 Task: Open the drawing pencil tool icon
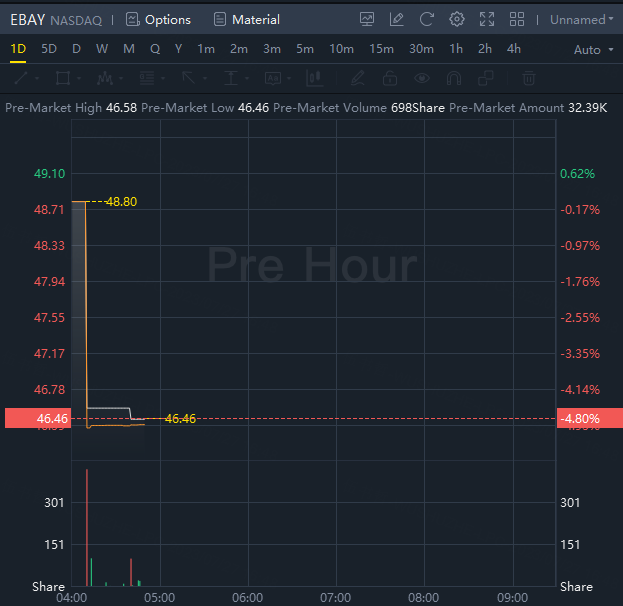tap(397, 19)
